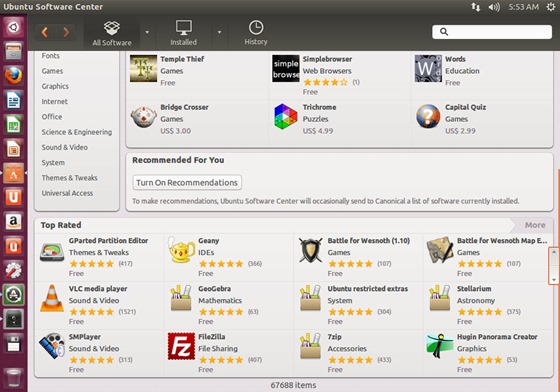
Task: Choose the Office category
Action: 52,117
